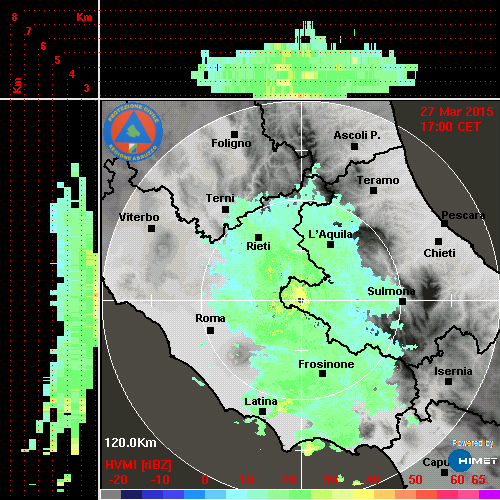
Task: Click the 17:00 CET timestamp
Action: [450, 127]
